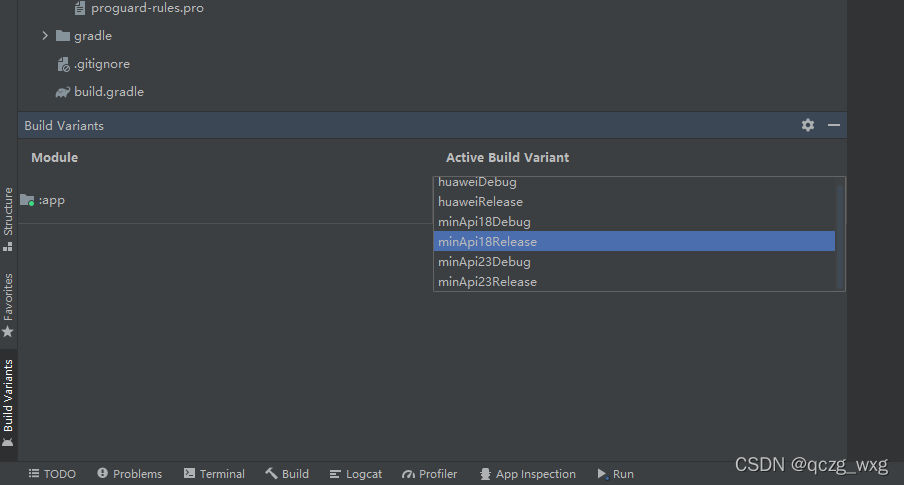Click the .gitignore file icon

(63, 64)
